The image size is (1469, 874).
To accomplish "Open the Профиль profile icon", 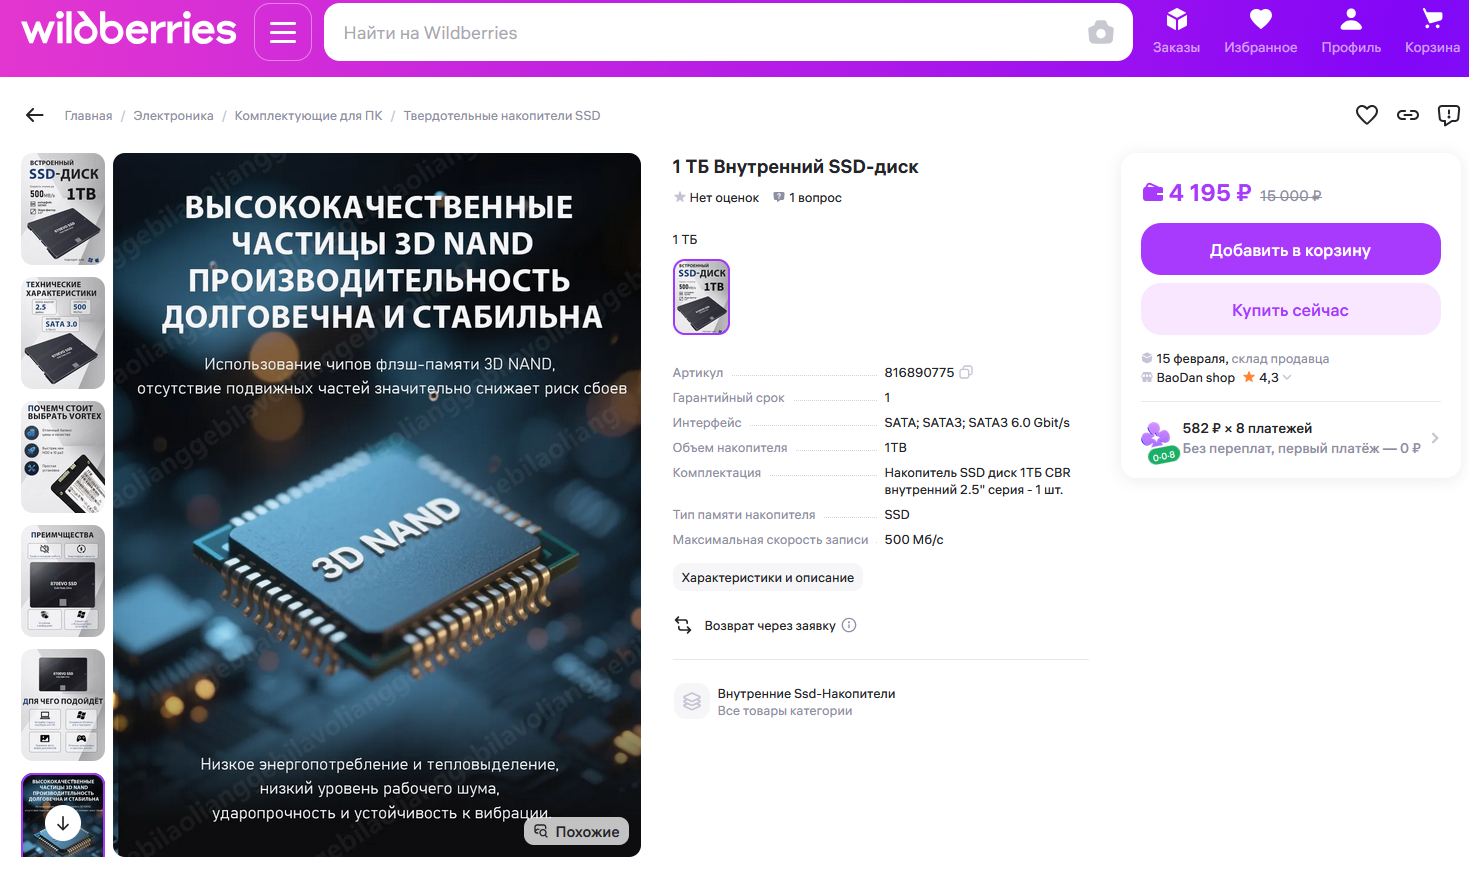I will tap(1351, 31).
